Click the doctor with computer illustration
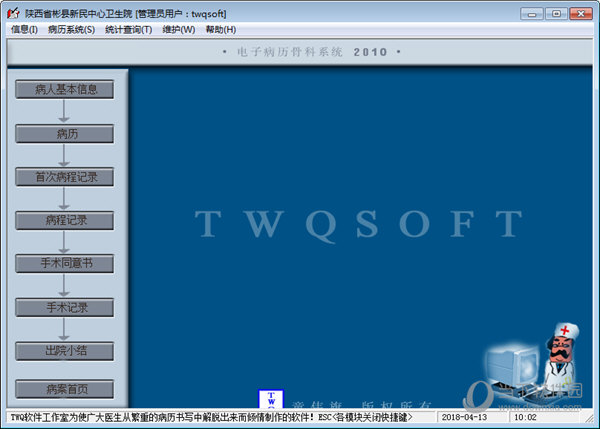The width and height of the screenshot is (600, 429). coord(532,363)
